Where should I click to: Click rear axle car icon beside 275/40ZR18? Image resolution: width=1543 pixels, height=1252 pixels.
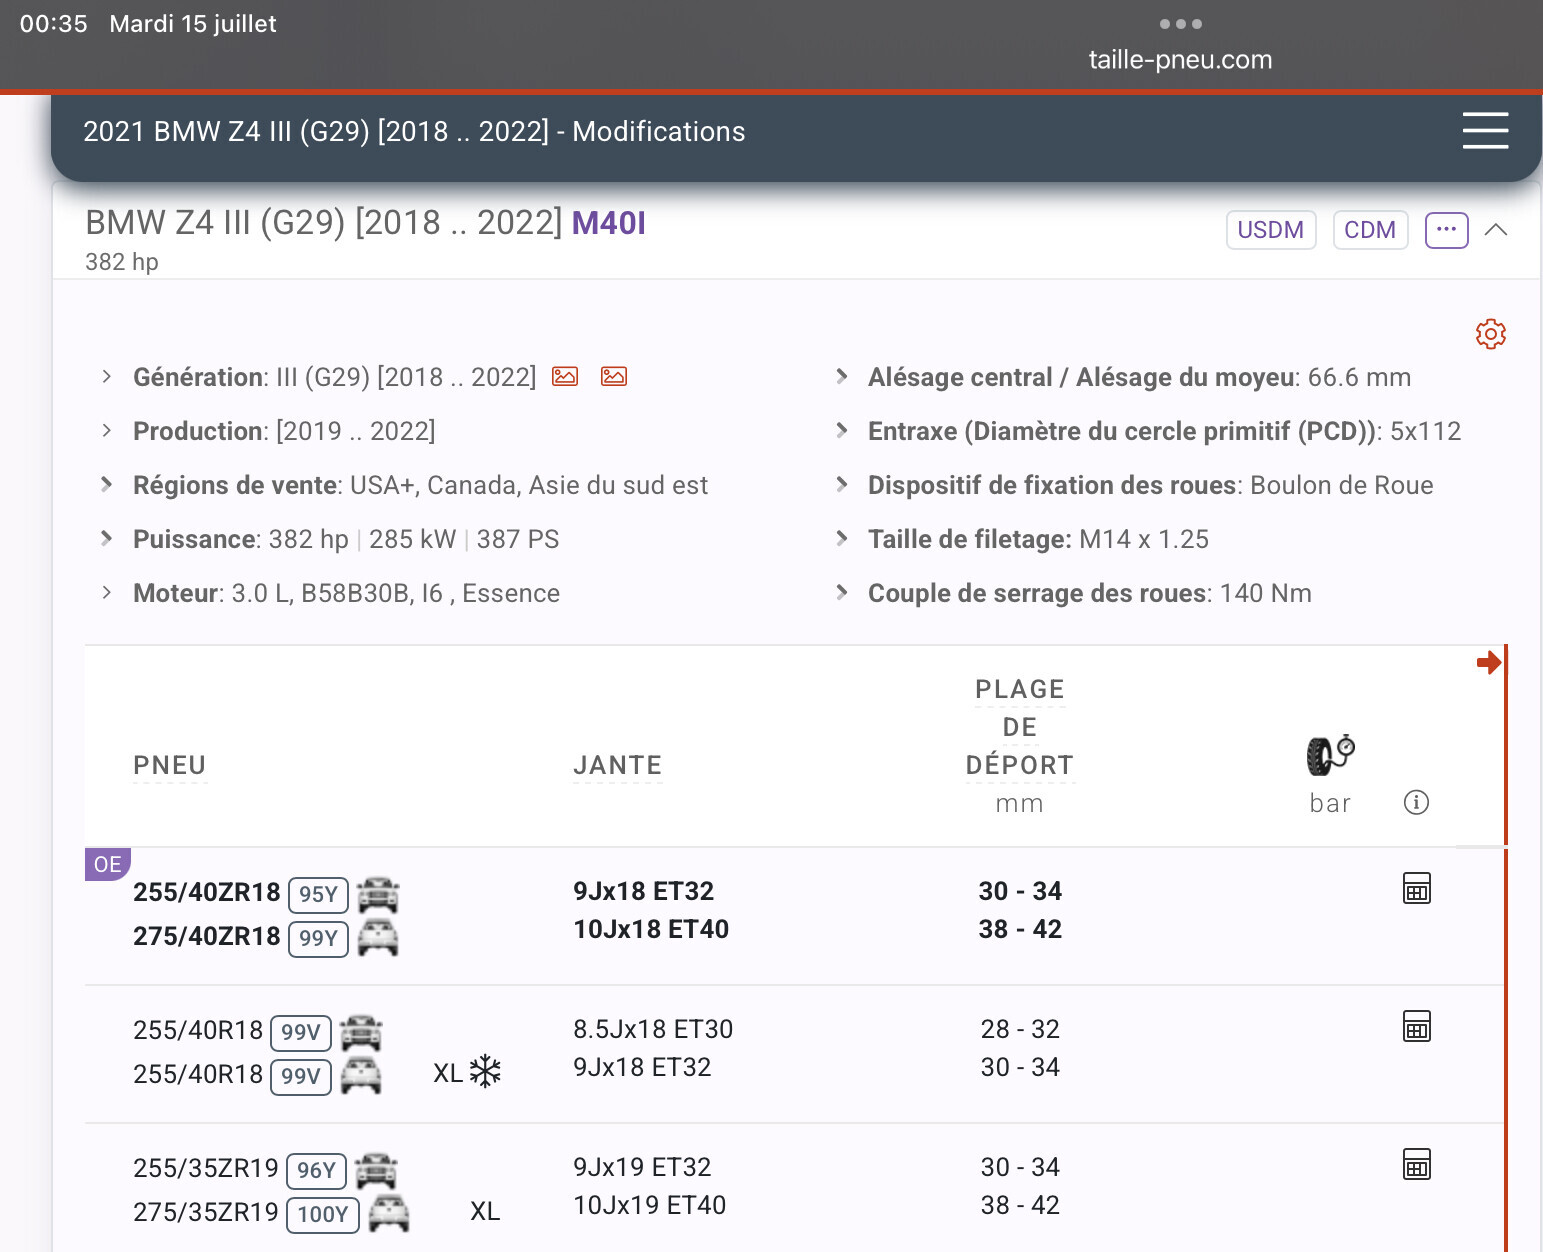click(378, 938)
